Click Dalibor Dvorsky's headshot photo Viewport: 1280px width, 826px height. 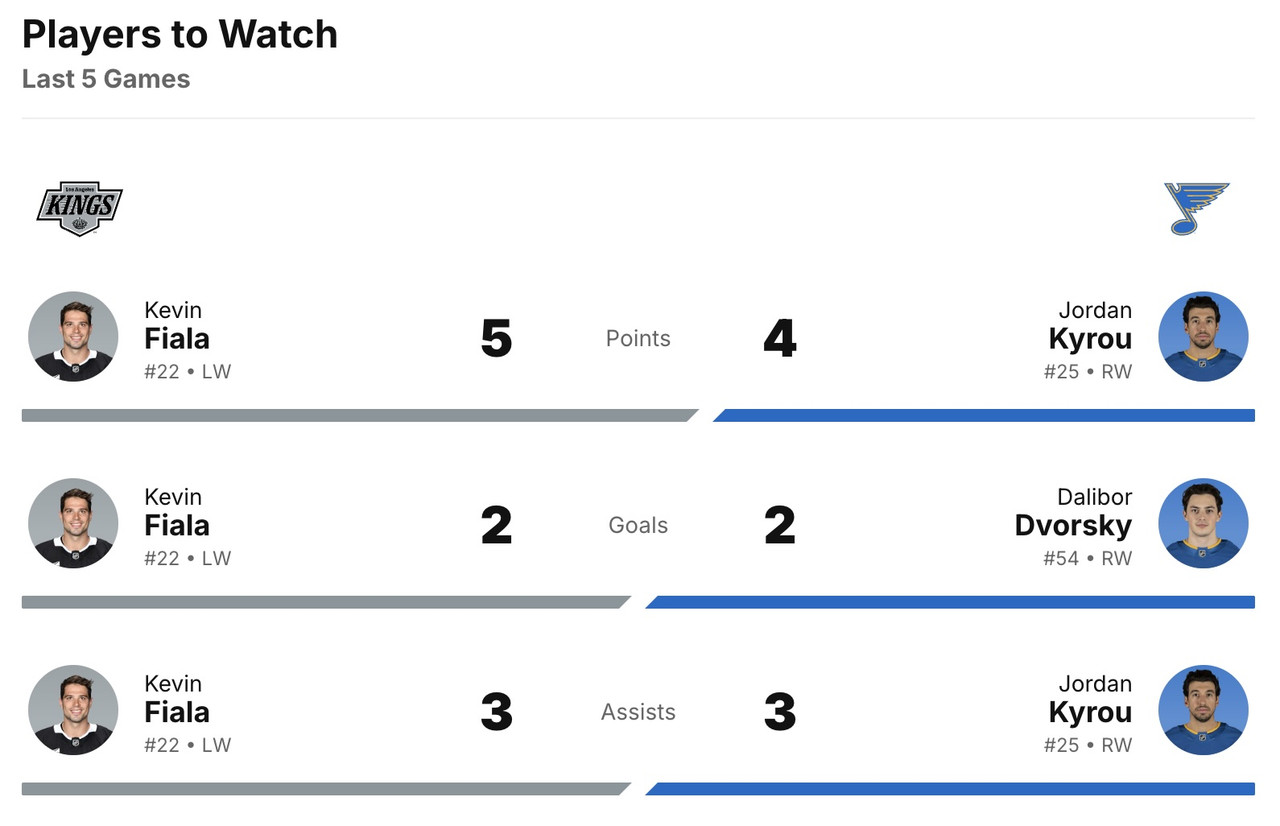coord(1203,524)
